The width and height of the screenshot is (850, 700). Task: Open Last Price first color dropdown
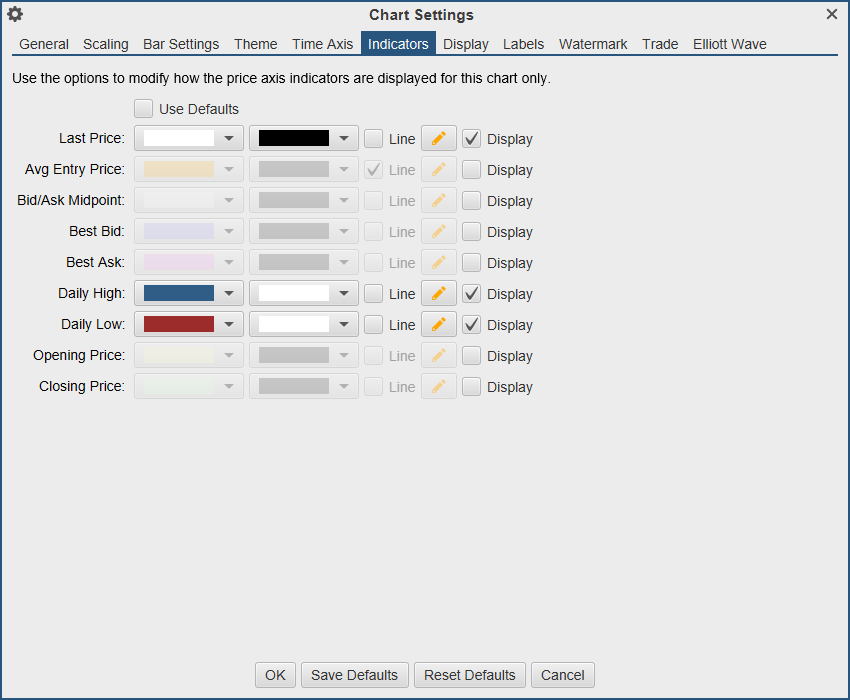coord(230,139)
